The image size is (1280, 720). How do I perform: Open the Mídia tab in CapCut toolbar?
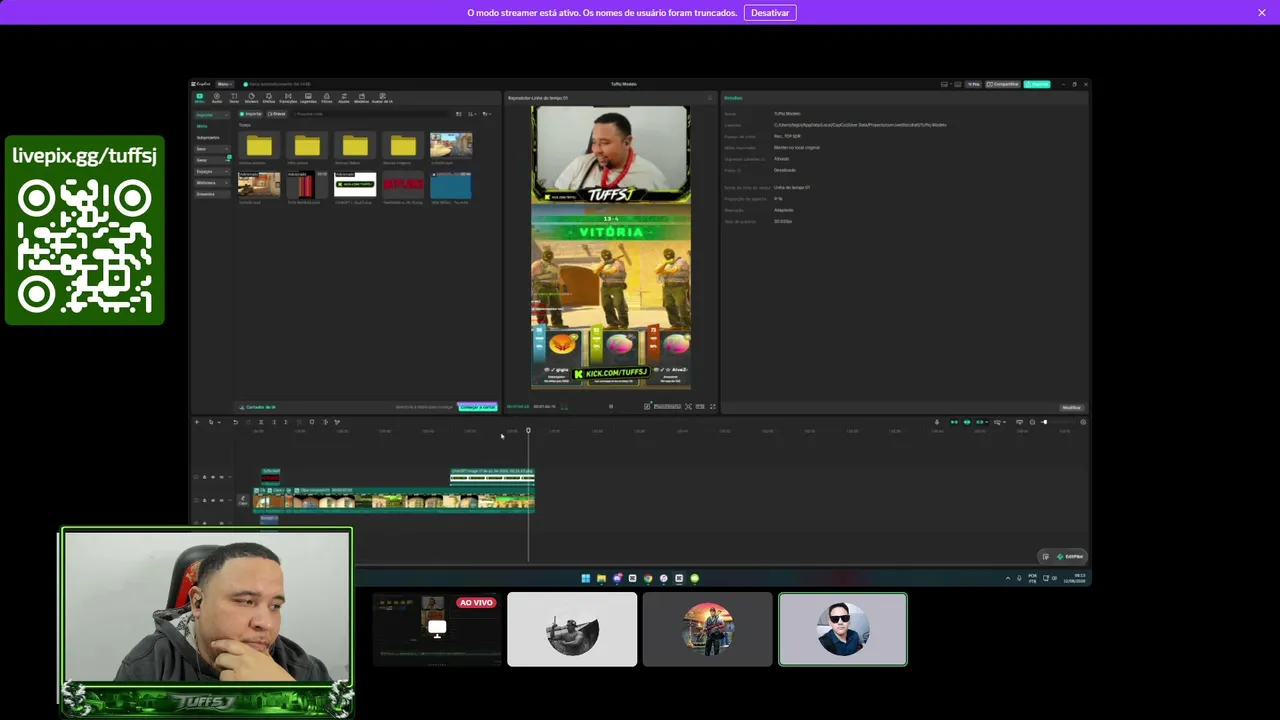[199, 98]
